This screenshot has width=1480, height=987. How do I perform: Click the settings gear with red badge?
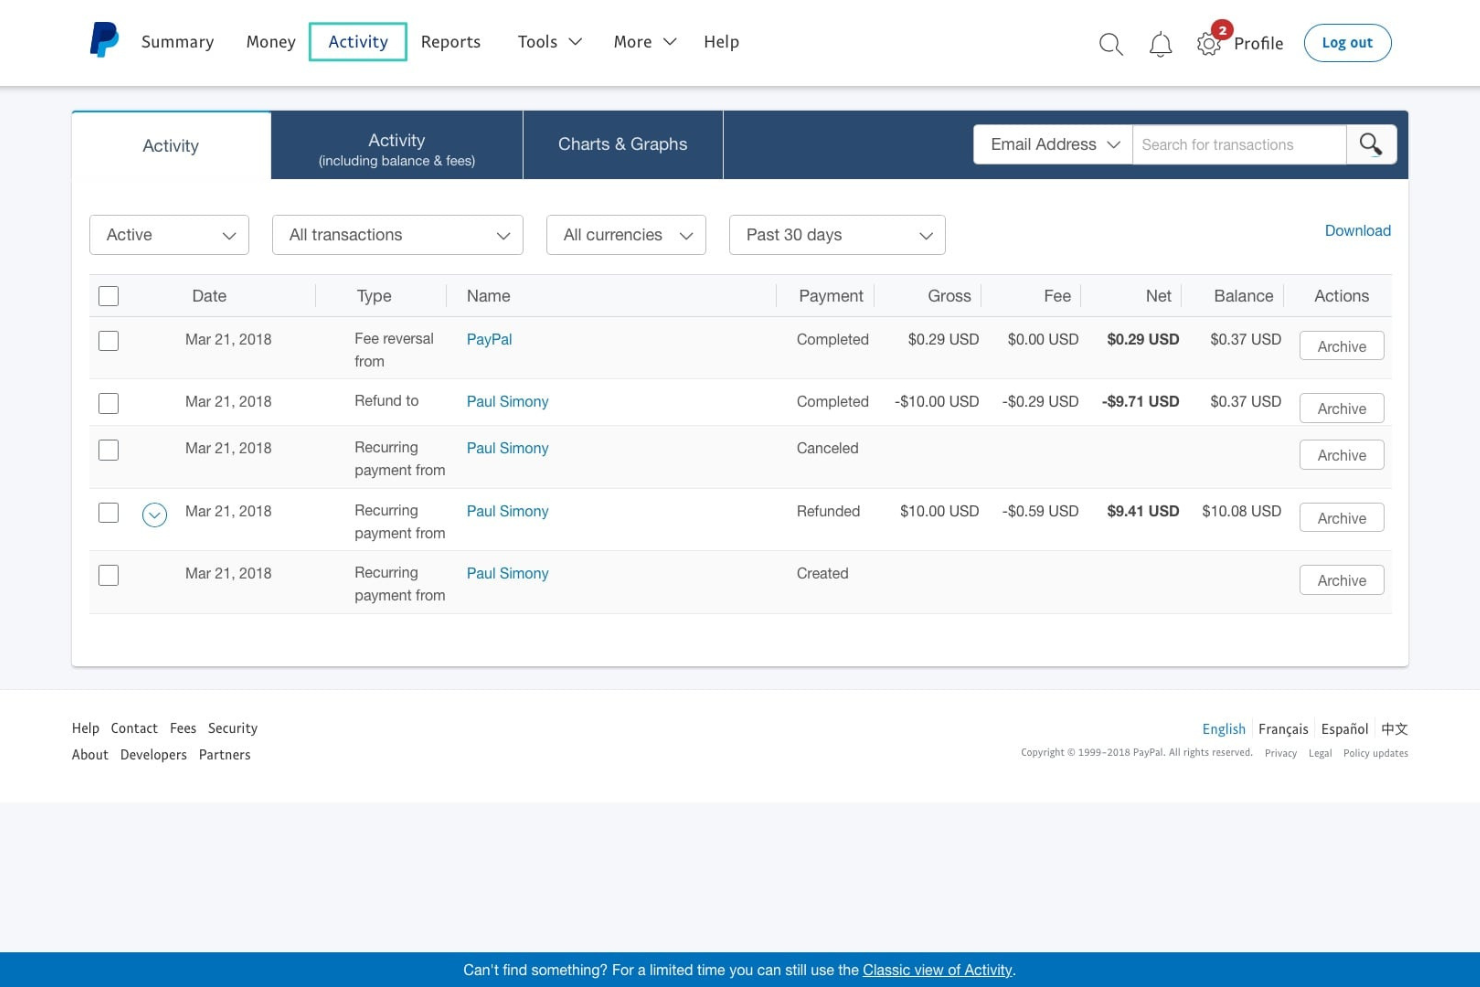click(x=1208, y=44)
